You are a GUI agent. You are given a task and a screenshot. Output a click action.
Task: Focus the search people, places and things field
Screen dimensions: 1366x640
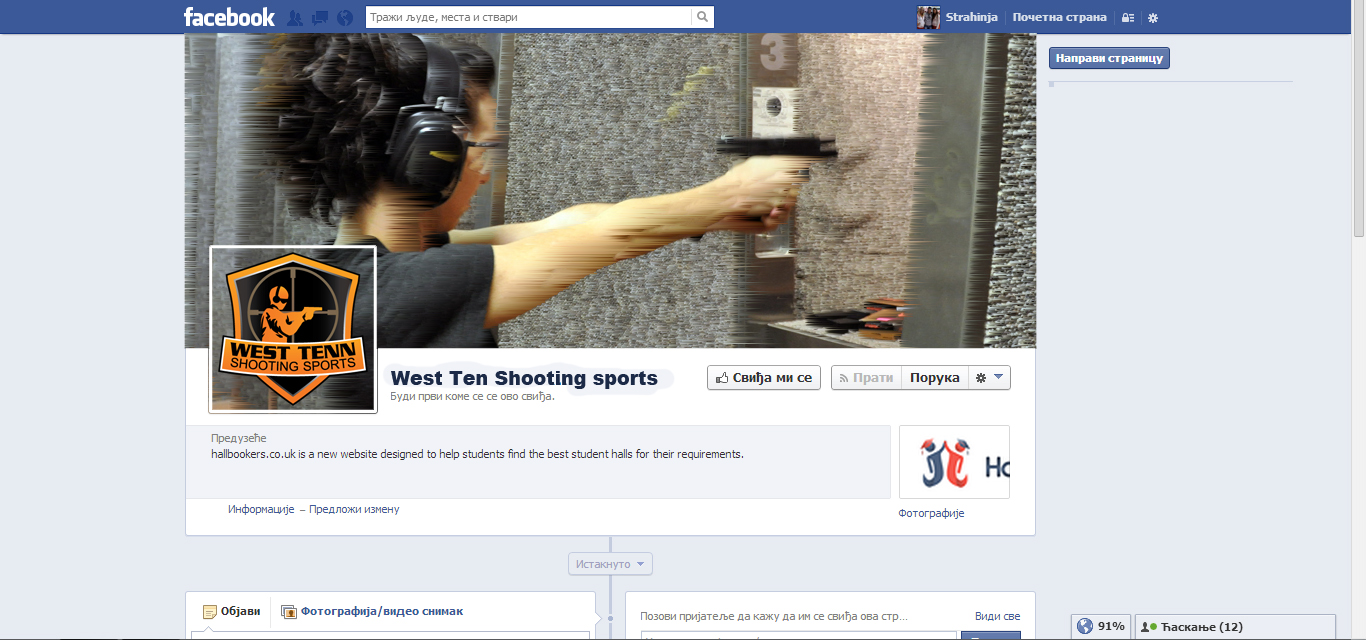point(529,17)
